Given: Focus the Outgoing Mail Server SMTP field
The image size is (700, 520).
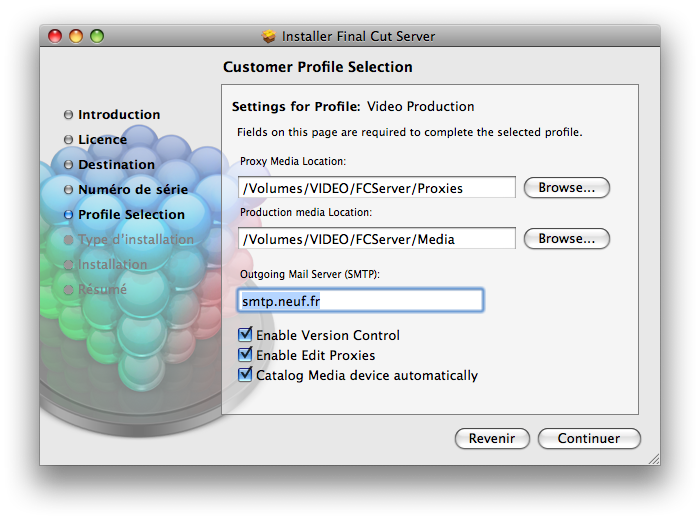Looking at the screenshot, I should click(360, 300).
